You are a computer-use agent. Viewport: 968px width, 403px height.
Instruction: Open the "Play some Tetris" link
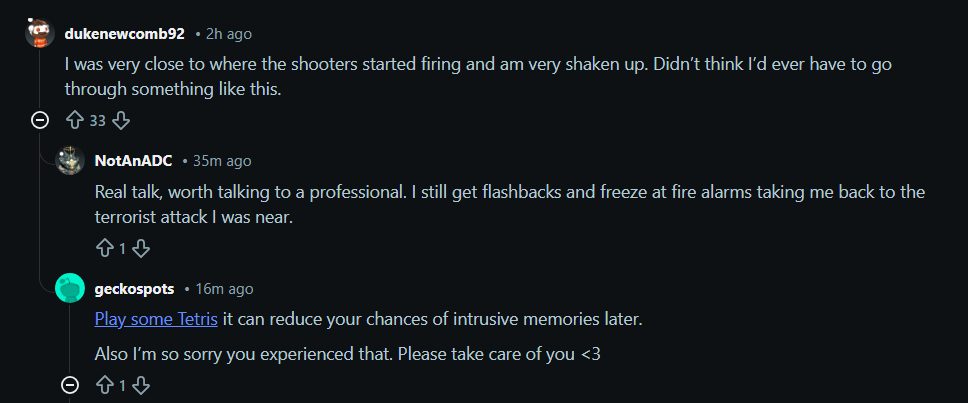[156, 320]
